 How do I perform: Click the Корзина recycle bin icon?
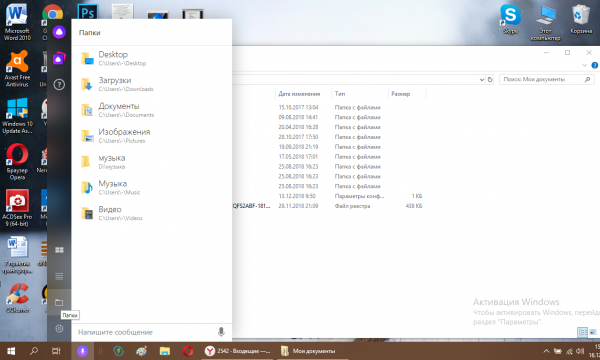coord(581,19)
